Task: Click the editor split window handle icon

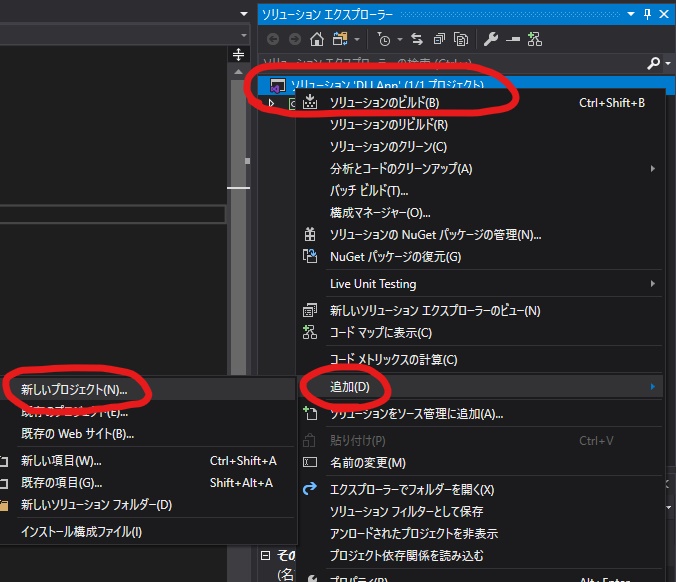Action: [238, 55]
